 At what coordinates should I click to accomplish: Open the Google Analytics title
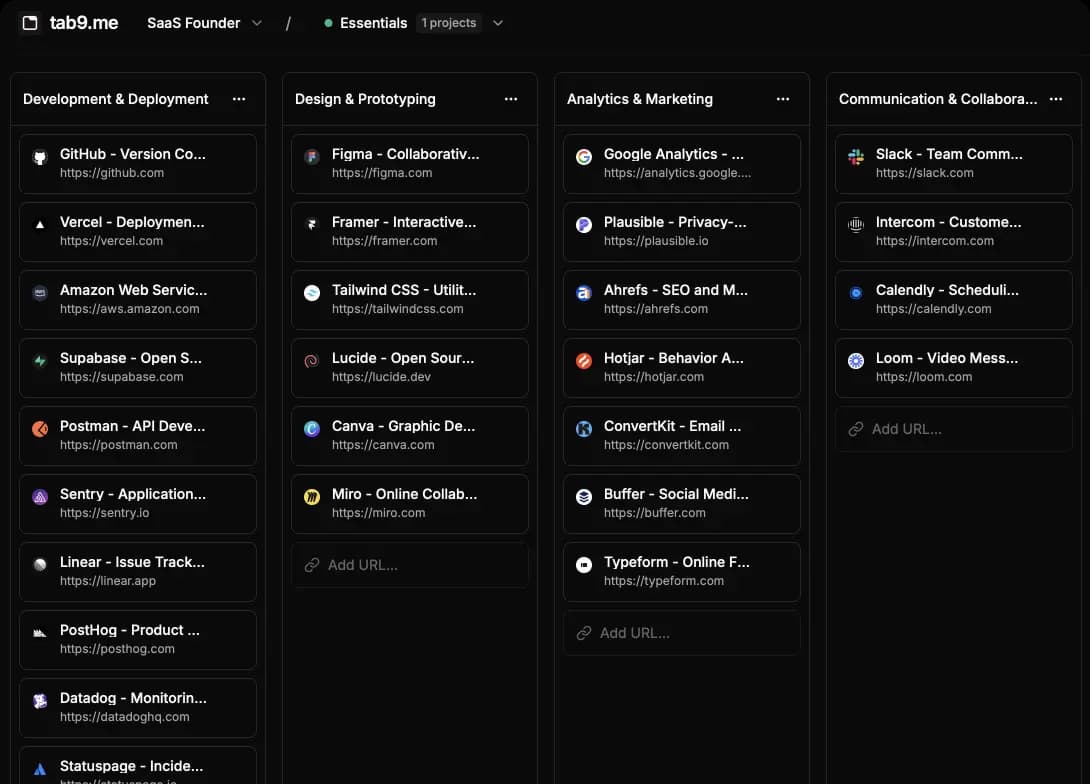point(674,154)
